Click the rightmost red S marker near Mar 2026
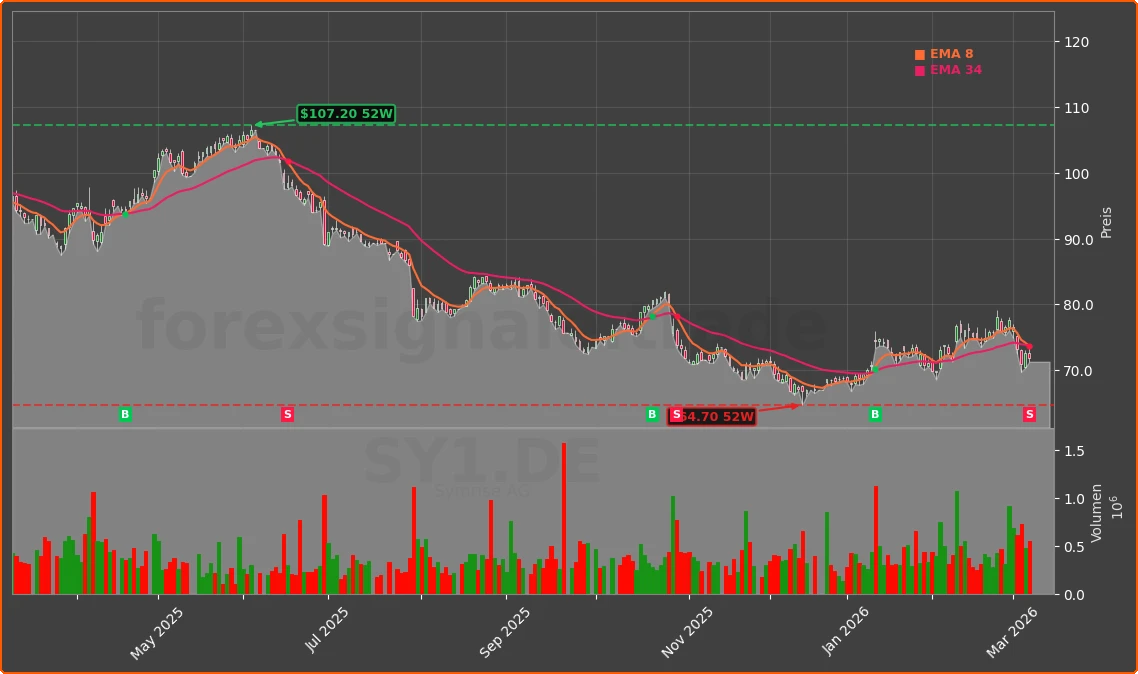The height and width of the screenshot is (674, 1138). click(1029, 414)
